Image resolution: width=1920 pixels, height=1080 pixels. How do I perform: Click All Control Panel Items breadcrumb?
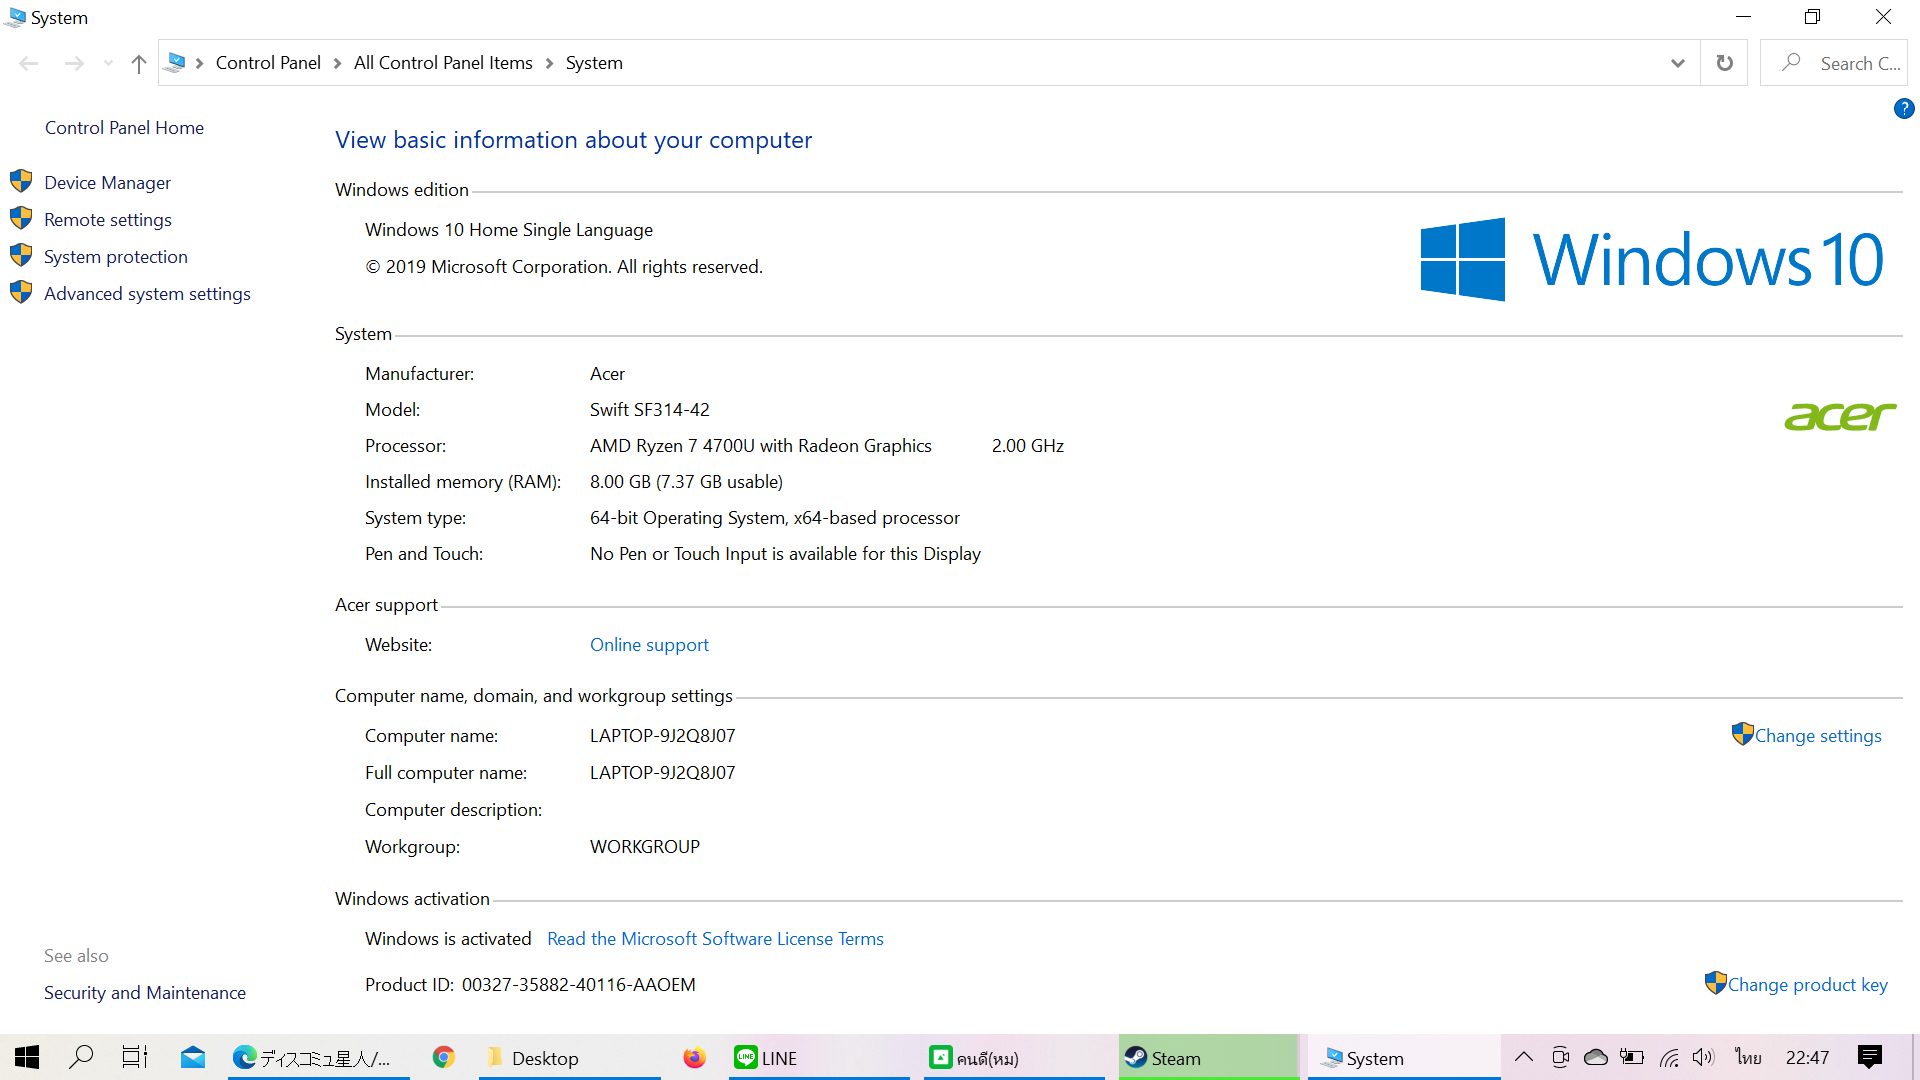(443, 62)
